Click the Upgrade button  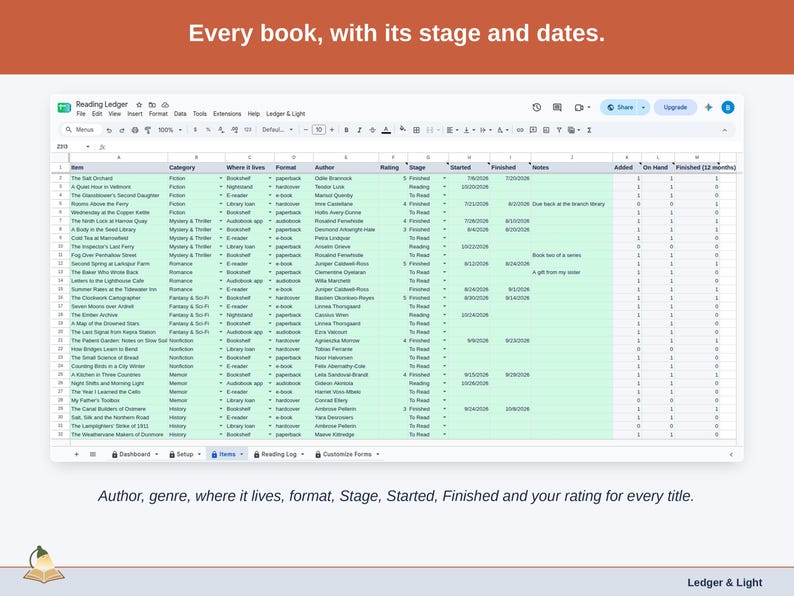[x=675, y=107]
